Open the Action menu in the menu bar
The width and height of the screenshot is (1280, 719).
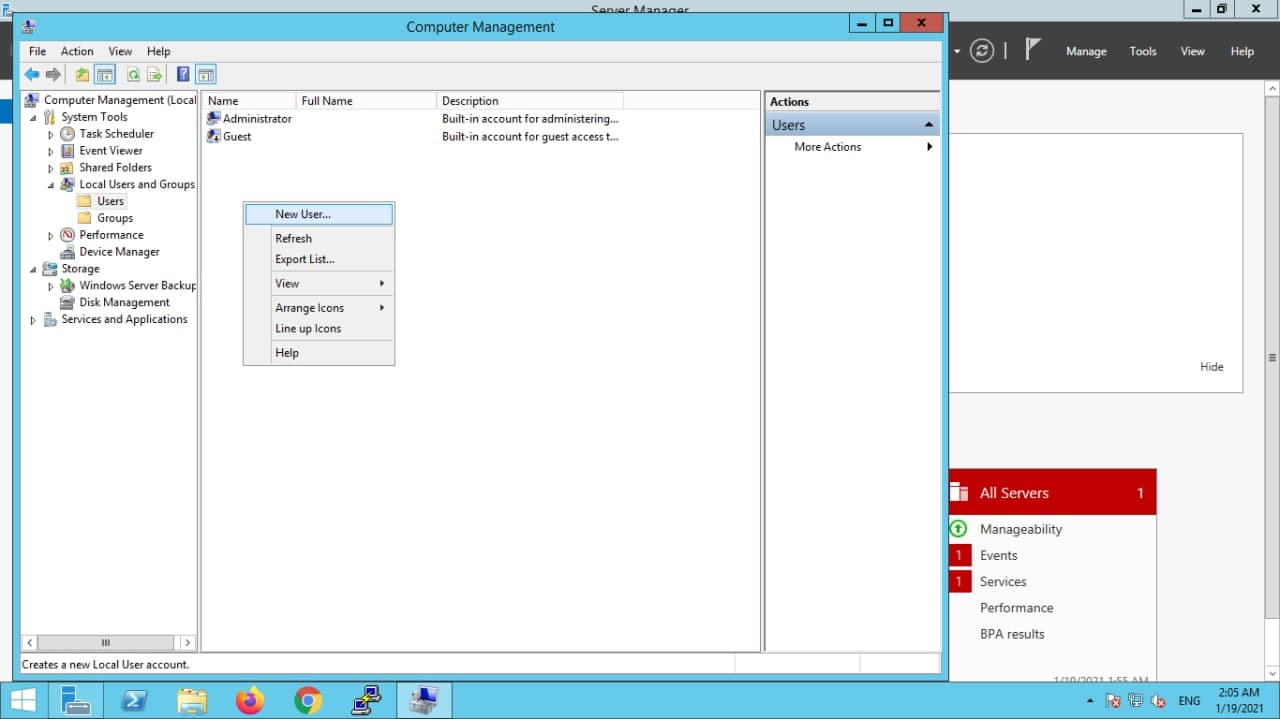(77, 51)
